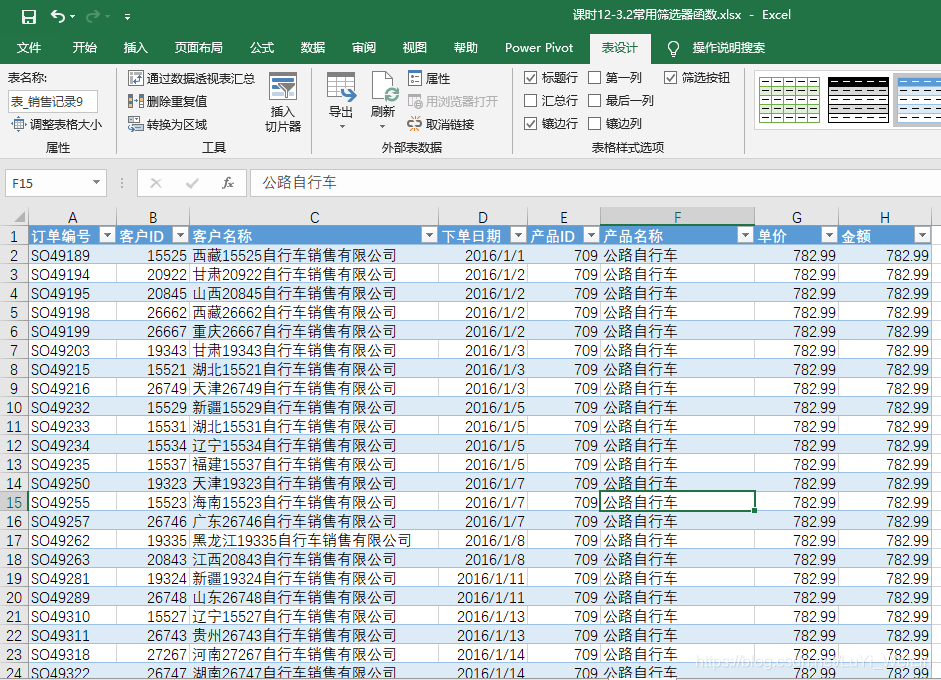Select order cell SO49232

[x=72, y=408]
